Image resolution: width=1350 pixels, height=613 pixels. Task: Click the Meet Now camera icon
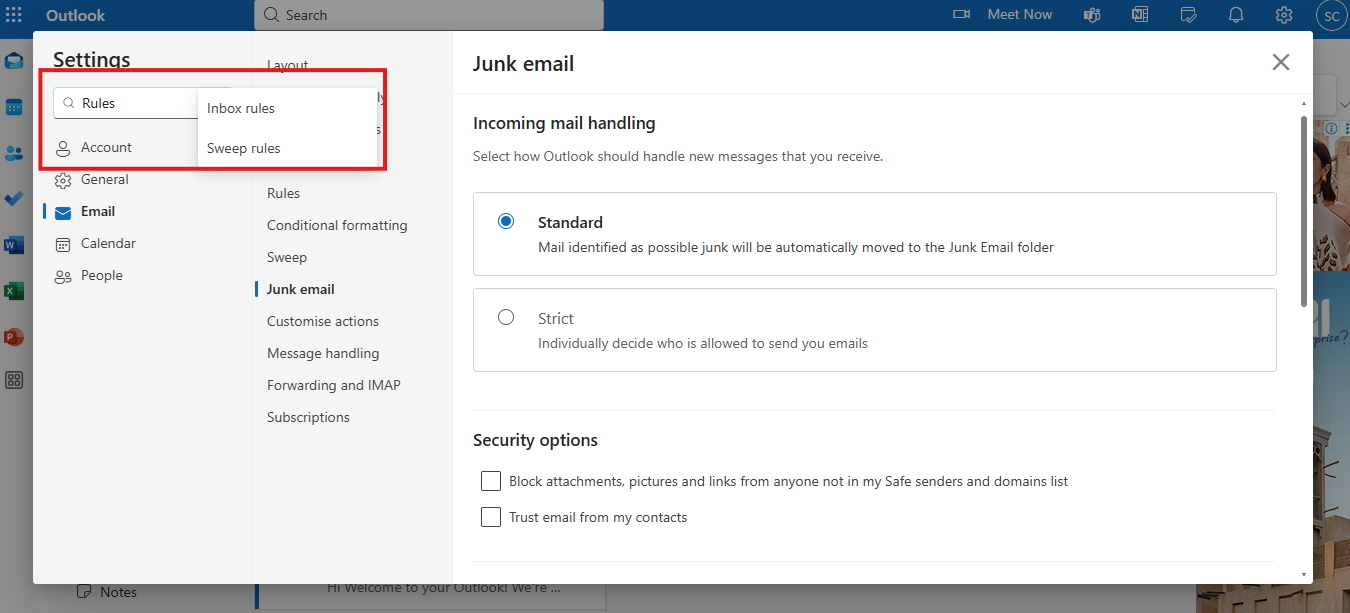pyautogui.click(x=962, y=15)
